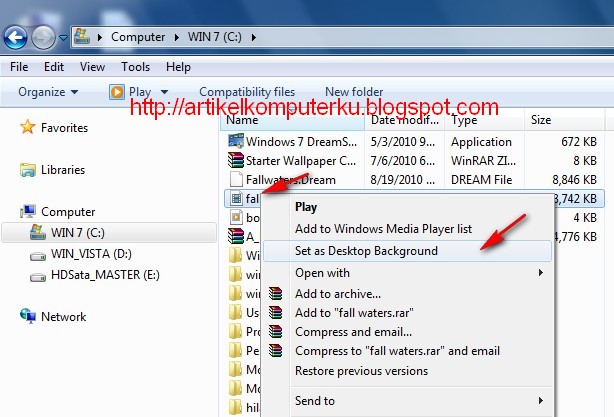This screenshot has height=417, width=614.
Task: Go back with the Back arrow button
Action: pyautogui.click(x=15, y=38)
